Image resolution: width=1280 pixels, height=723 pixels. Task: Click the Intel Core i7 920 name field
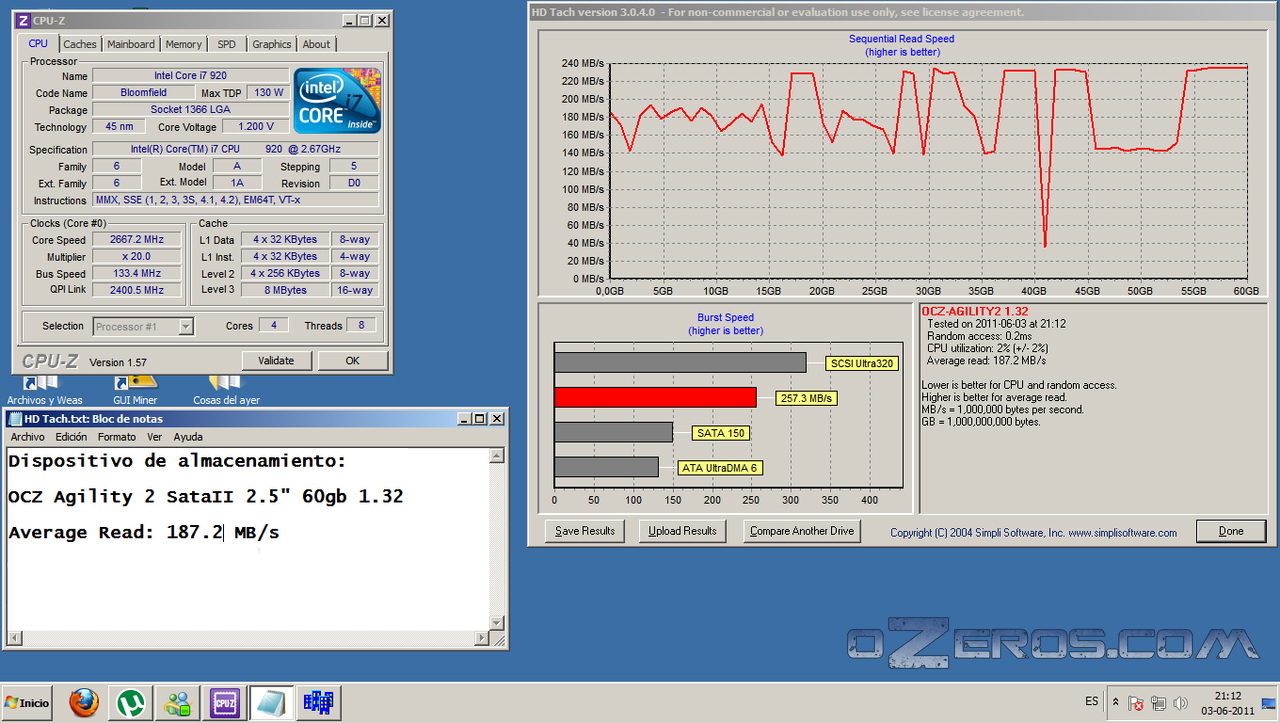[189, 76]
